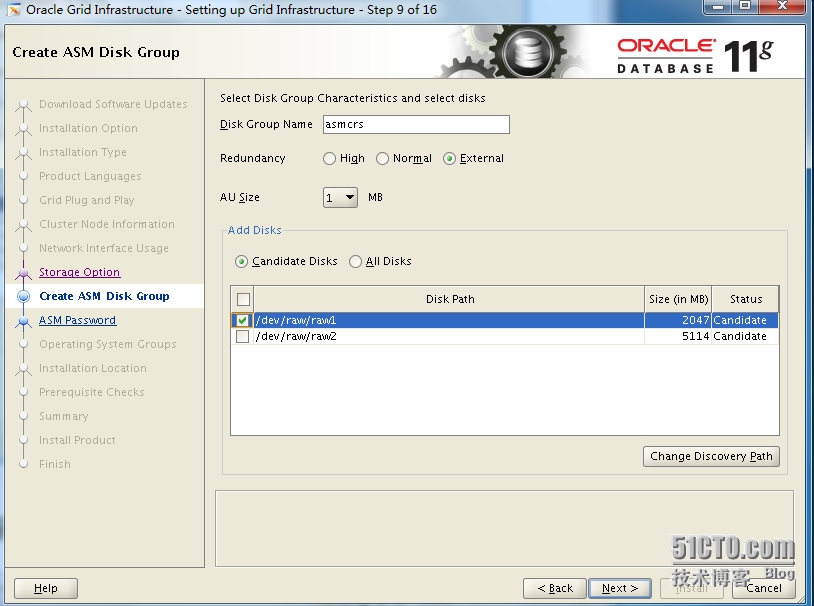Click Finish step in sidebar
Viewport: 814px width, 606px height.
[x=55, y=464]
